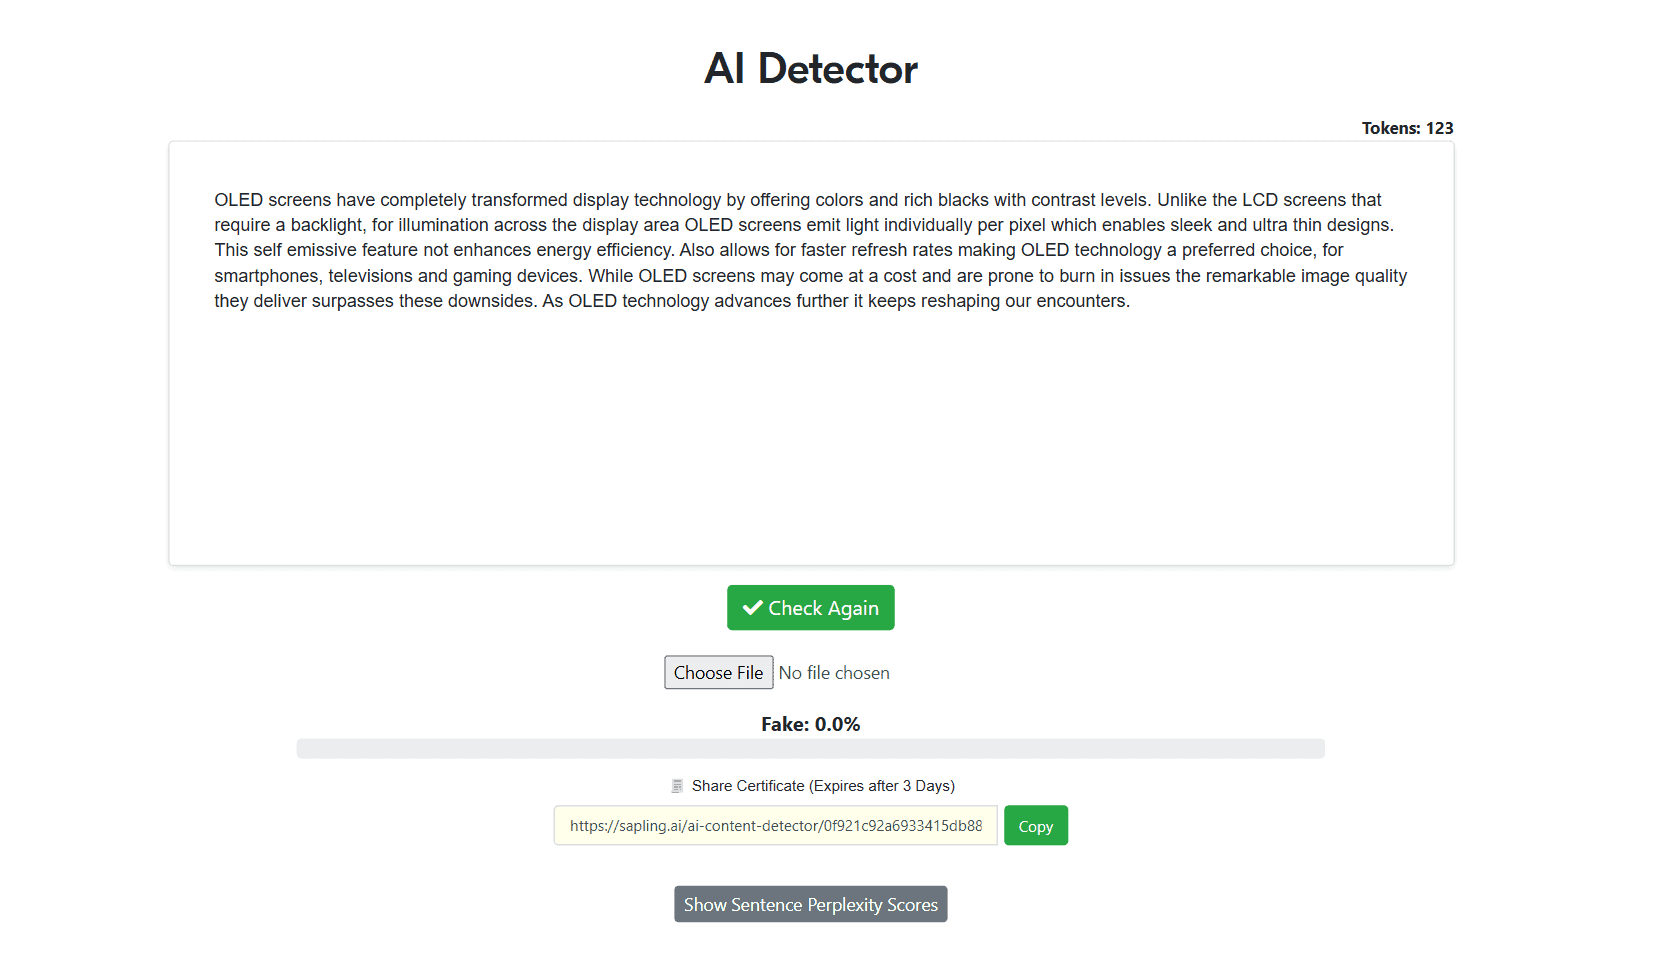Click the checkmark icon in Check Again
Image resolution: width=1663 pixels, height=975 pixels.
point(753,608)
